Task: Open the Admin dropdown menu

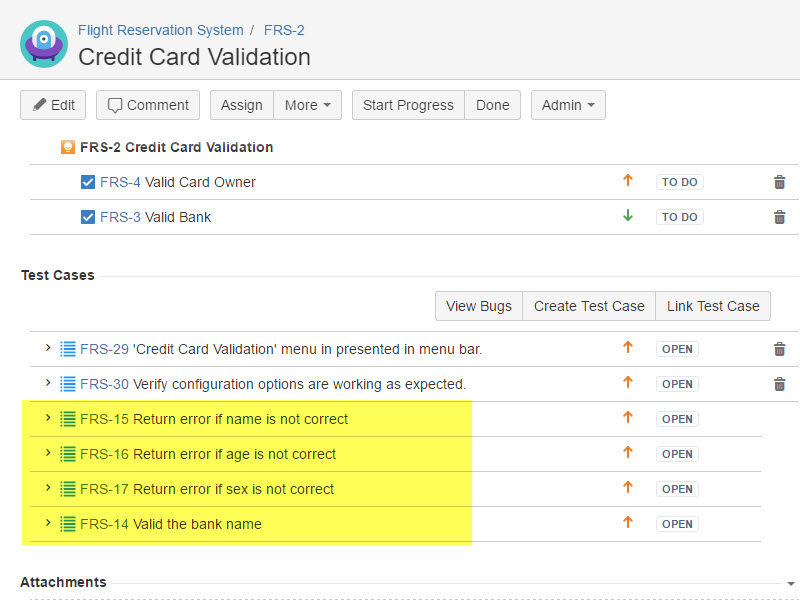Action: click(568, 105)
